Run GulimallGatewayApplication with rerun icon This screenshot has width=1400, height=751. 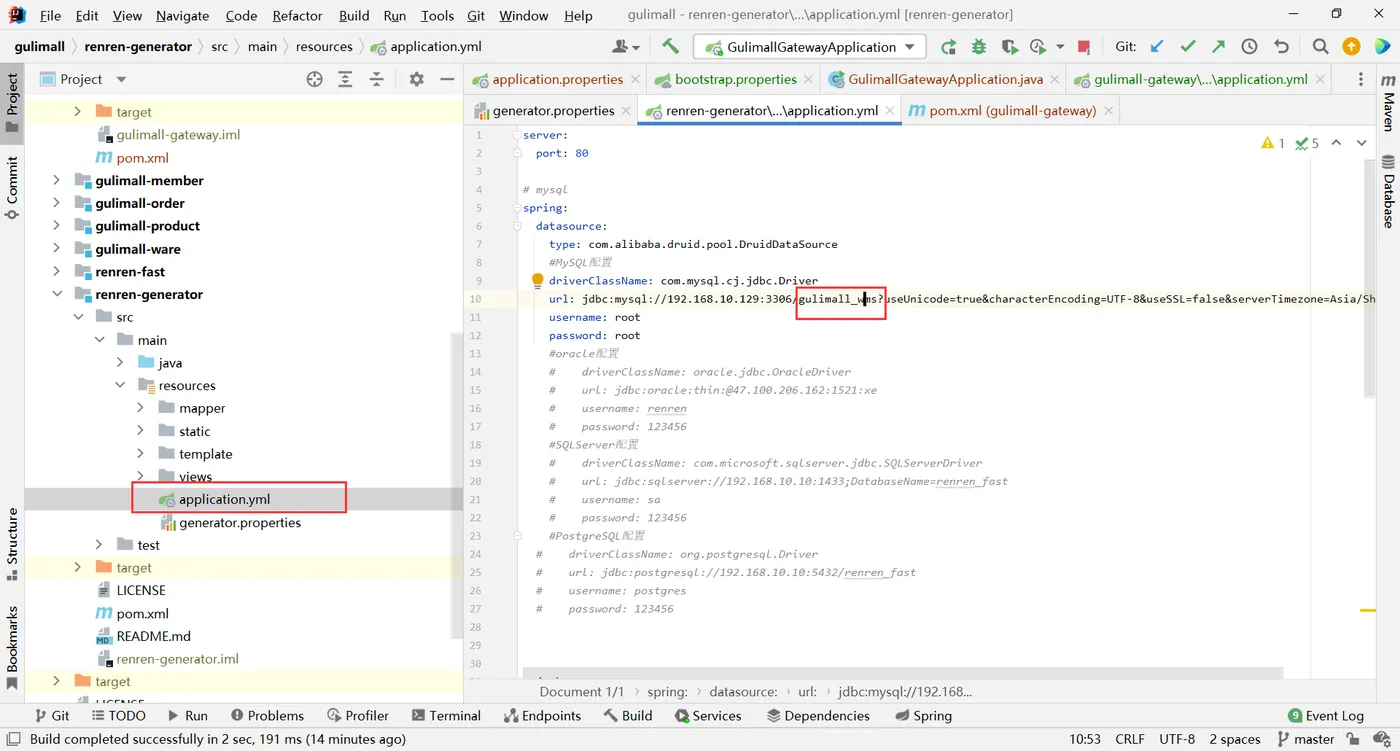948,46
